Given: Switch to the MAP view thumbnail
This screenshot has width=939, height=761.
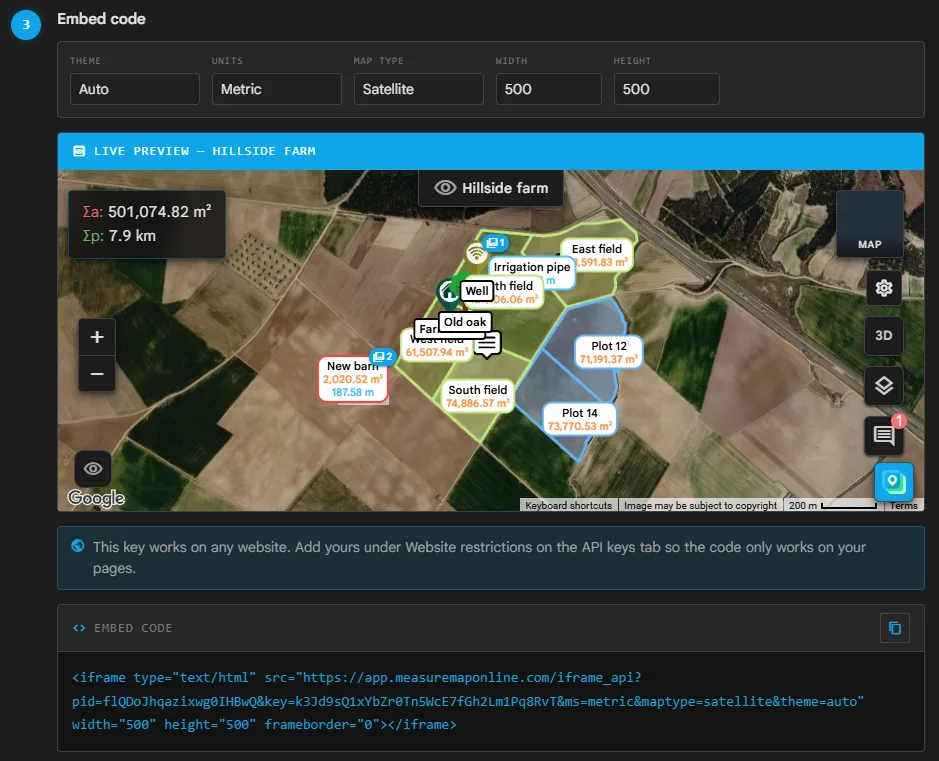Looking at the screenshot, I should click(x=870, y=224).
